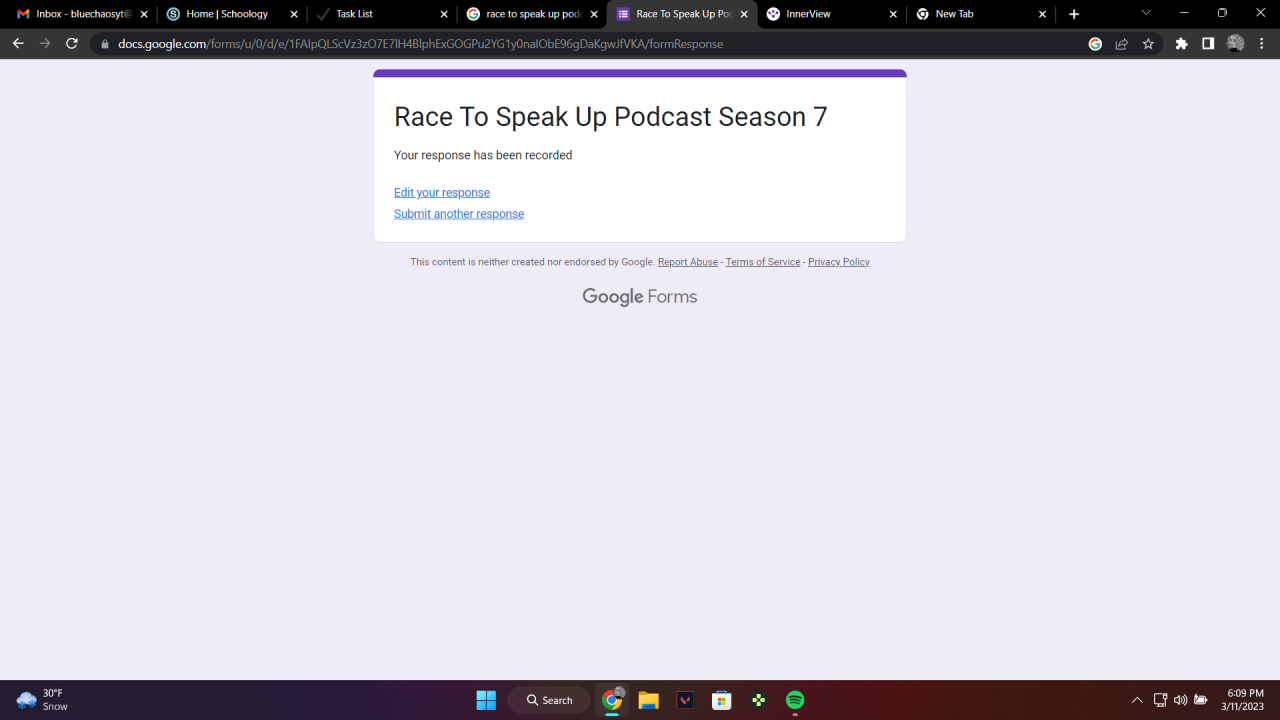Go back to the previous page

(18, 44)
